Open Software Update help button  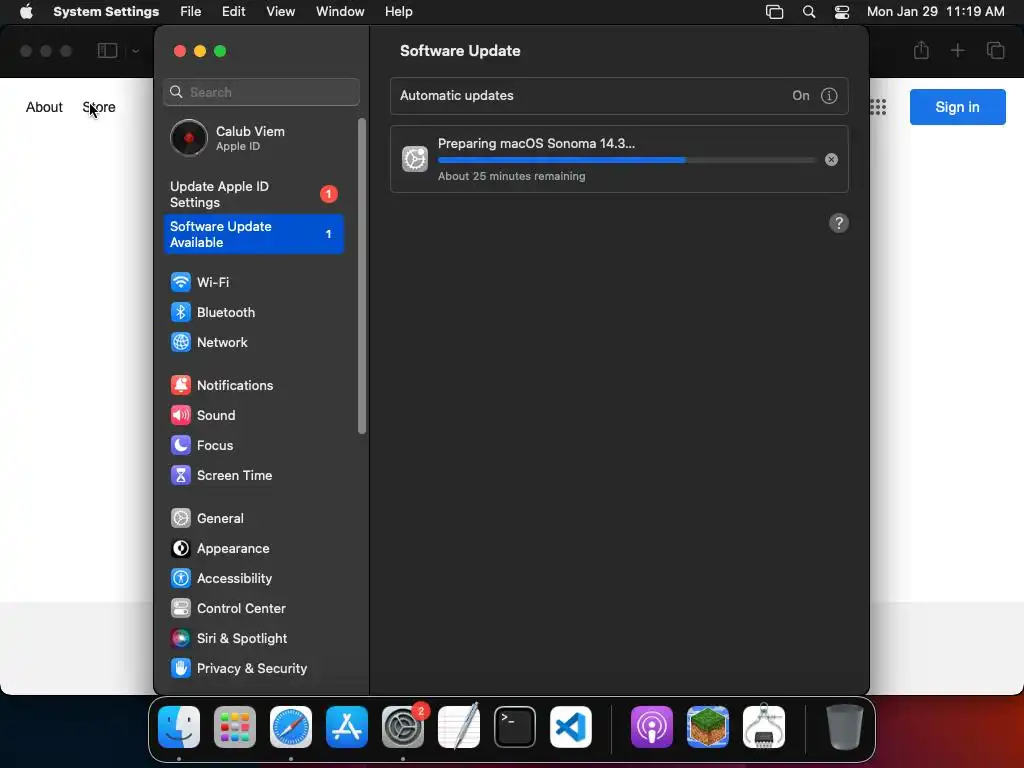tap(839, 223)
